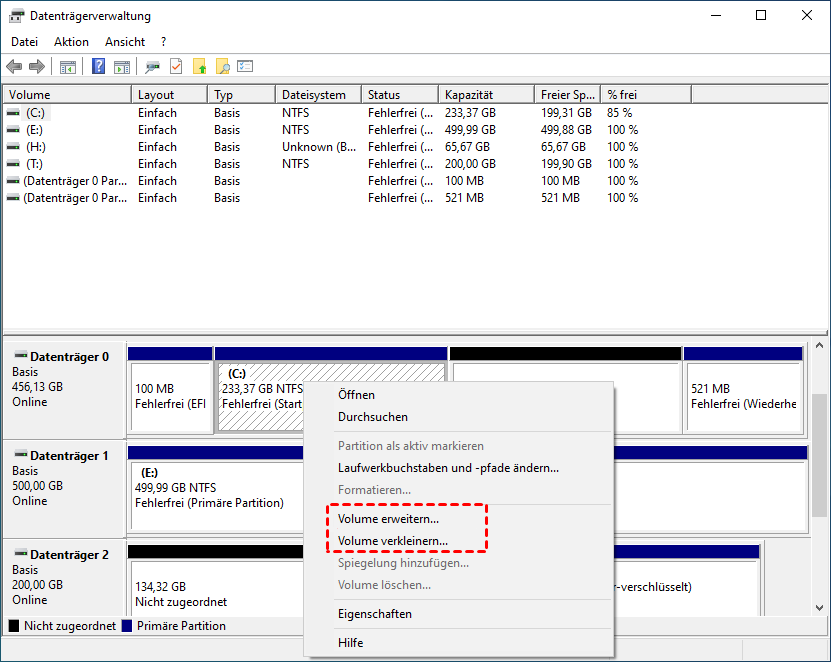Open the ? help menu
Screen dimensions: 831x662
point(163,42)
